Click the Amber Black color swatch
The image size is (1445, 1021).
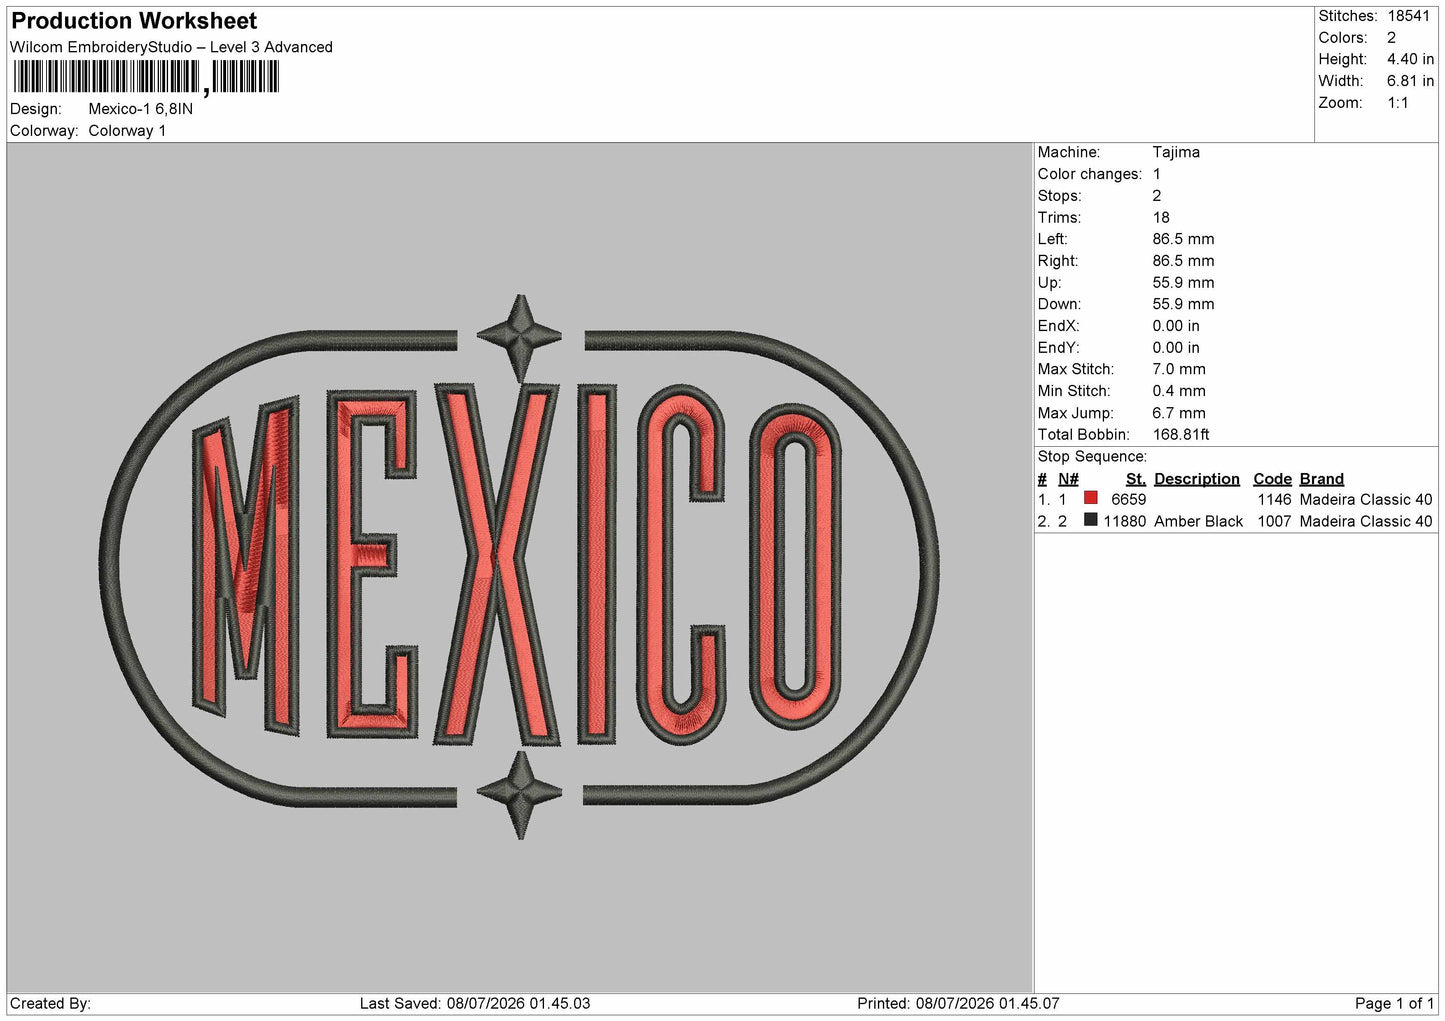(1090, 520)
